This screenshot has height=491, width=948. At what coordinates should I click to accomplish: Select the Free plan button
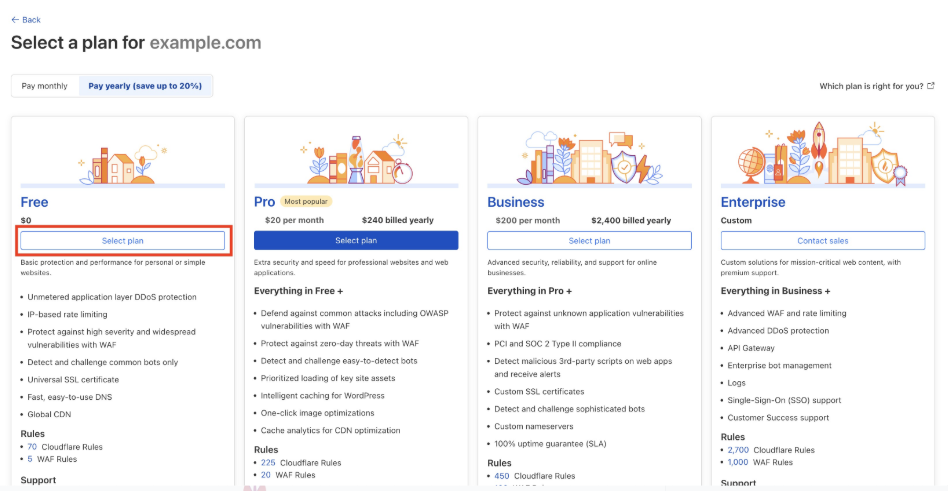click(122, 240)
